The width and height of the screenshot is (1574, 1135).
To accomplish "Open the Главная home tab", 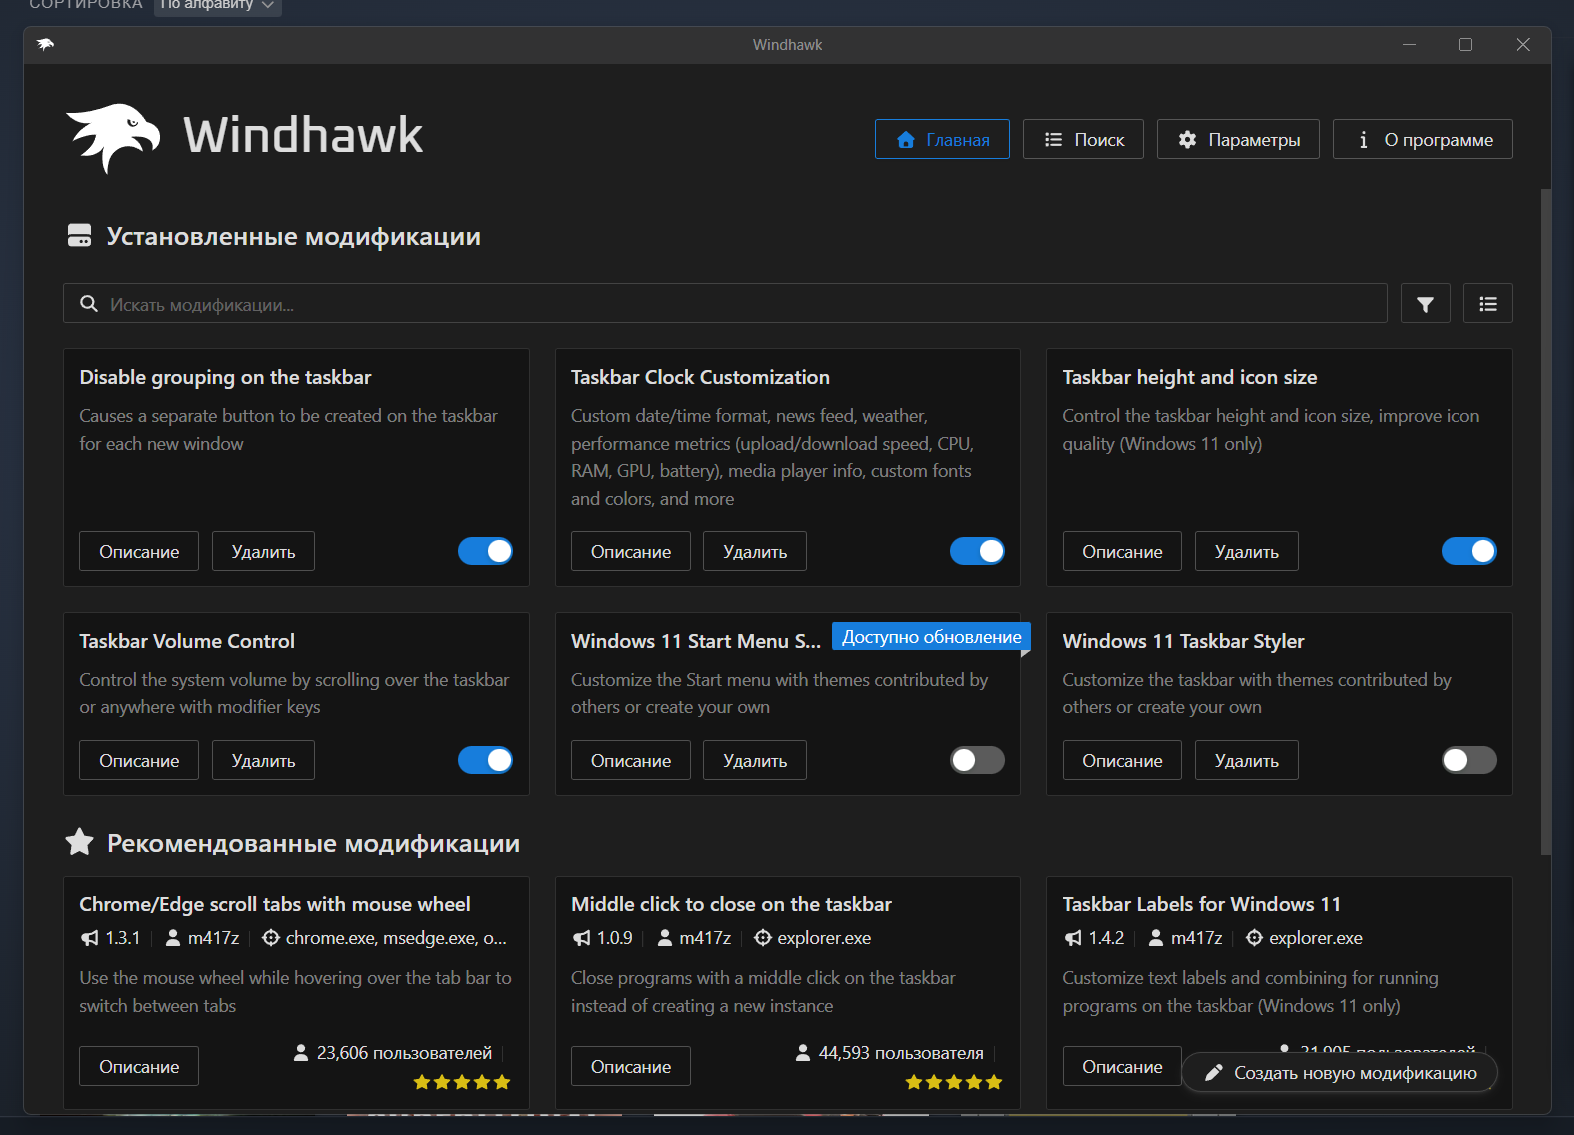I will 942,139.
